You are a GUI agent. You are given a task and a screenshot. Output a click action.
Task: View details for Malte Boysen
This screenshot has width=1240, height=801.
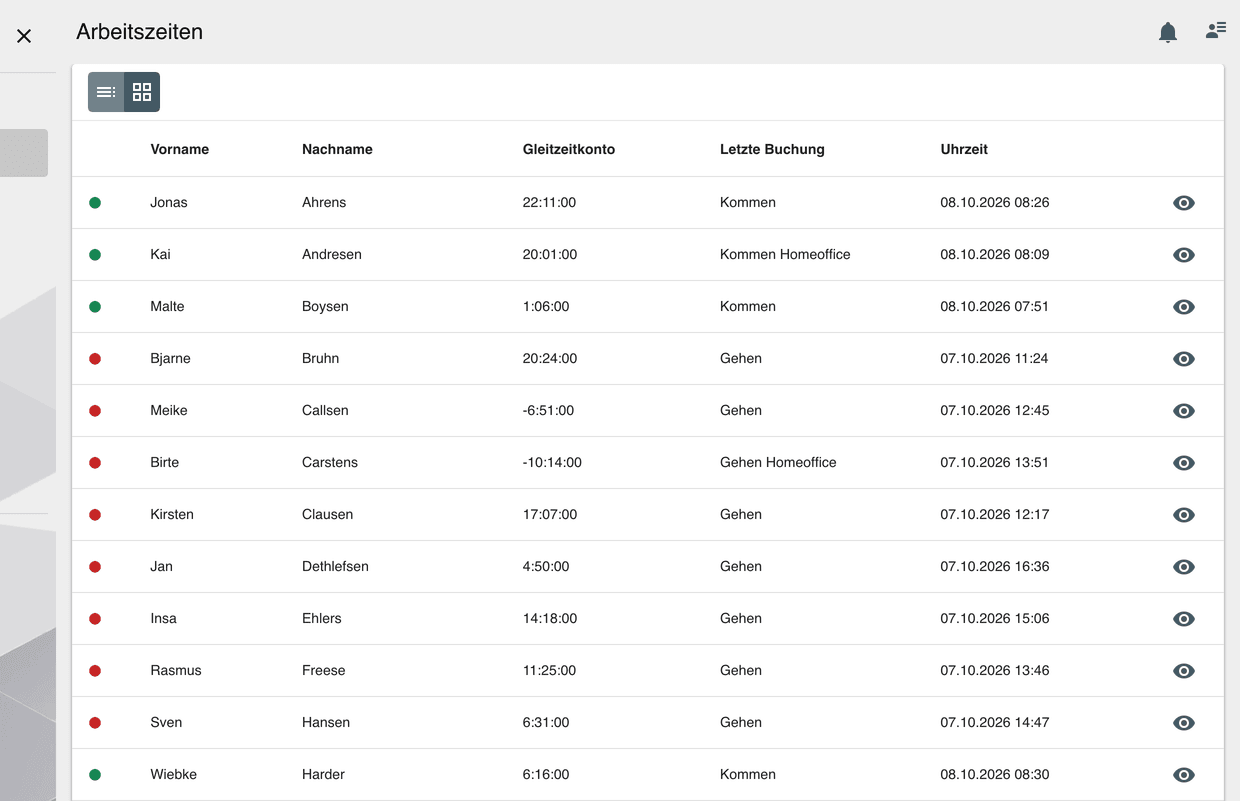[x=1184, y=307]
